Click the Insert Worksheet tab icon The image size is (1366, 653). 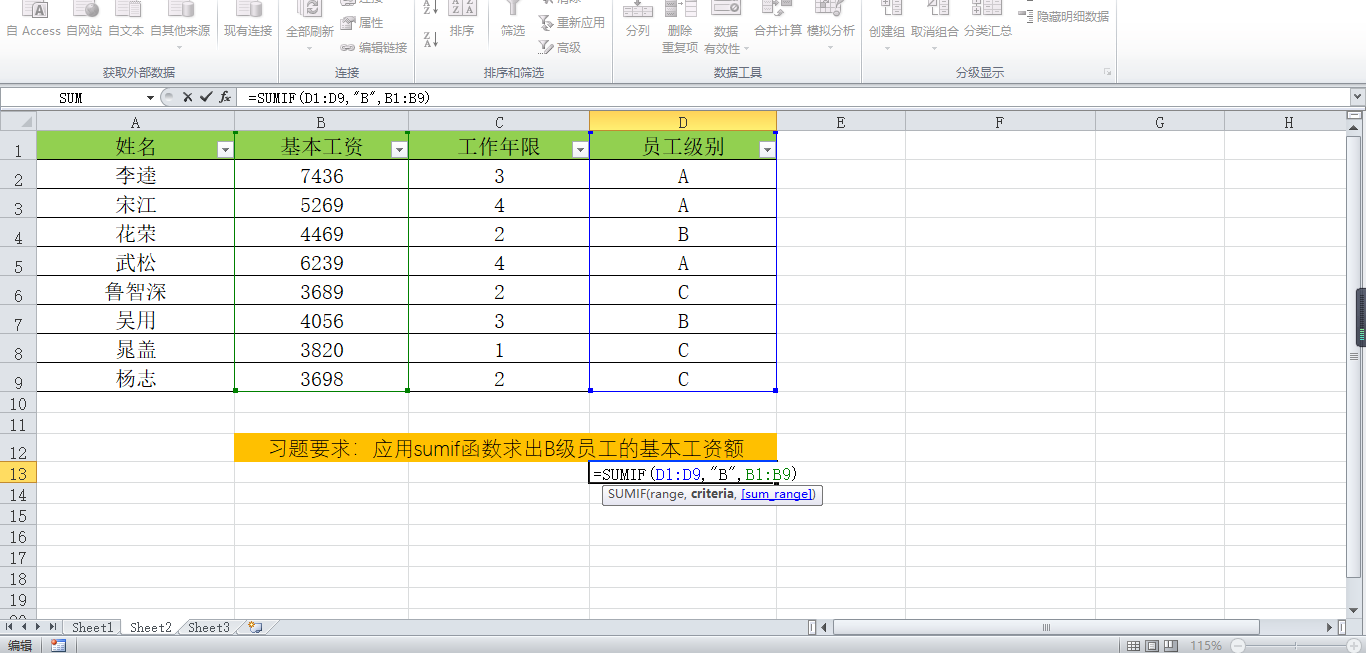[x=256, y=627]
